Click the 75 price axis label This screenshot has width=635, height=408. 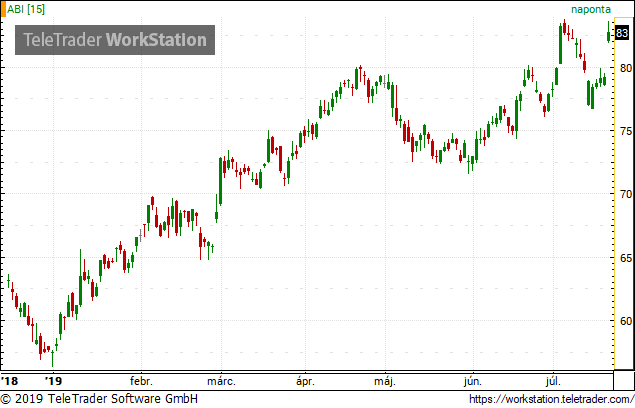point(626,131)
